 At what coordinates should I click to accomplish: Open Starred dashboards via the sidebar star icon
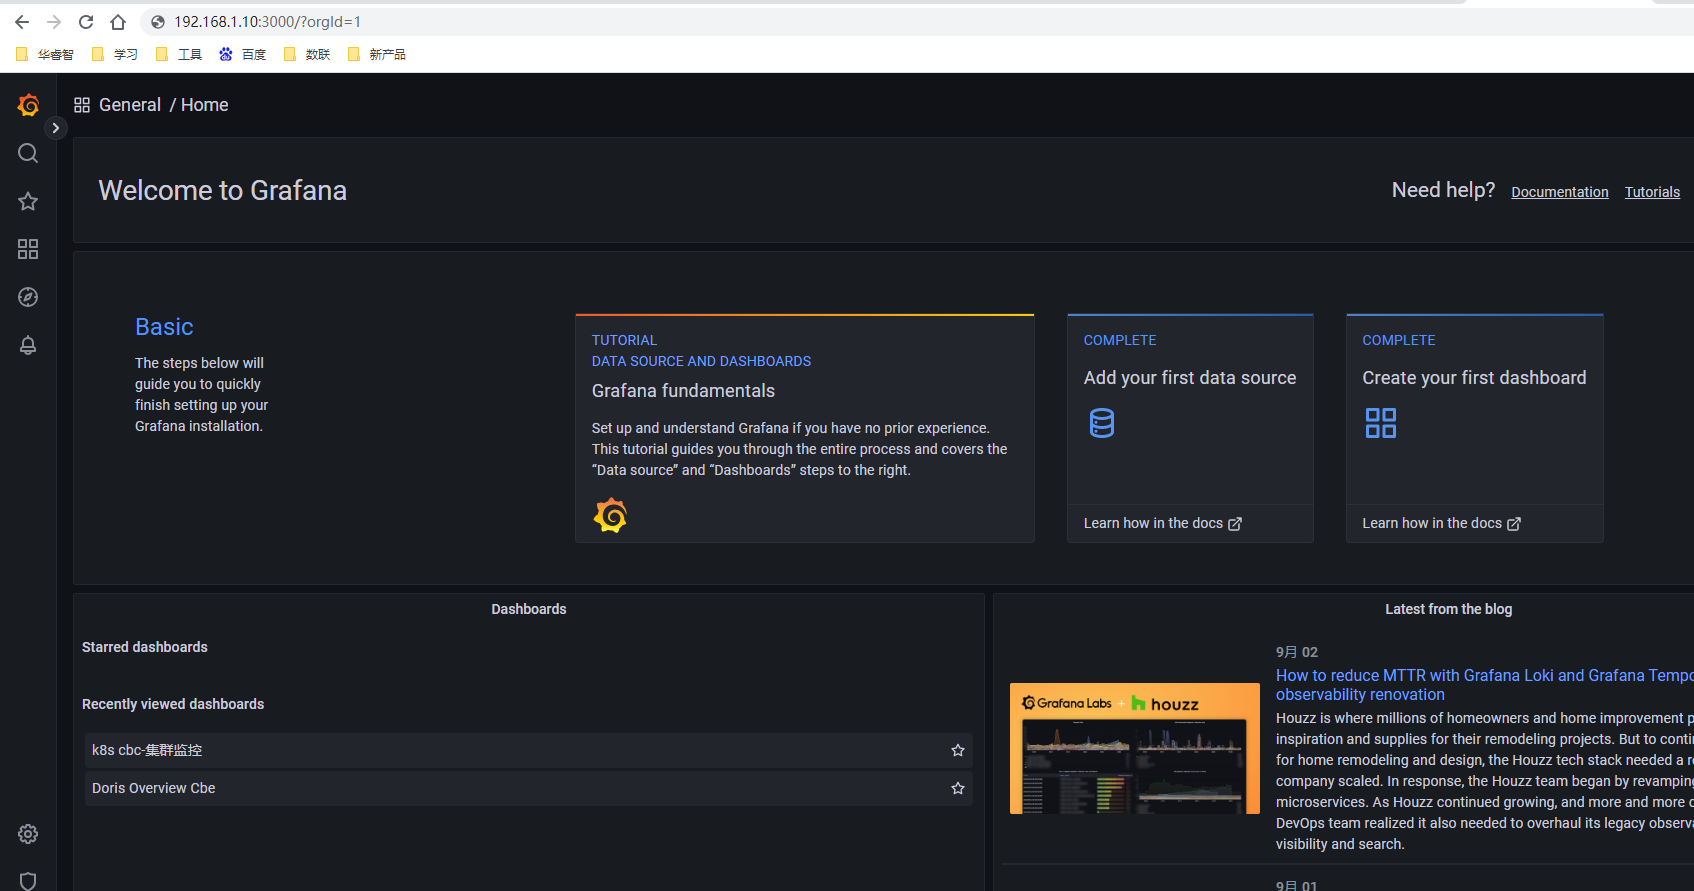click(28, 201)
